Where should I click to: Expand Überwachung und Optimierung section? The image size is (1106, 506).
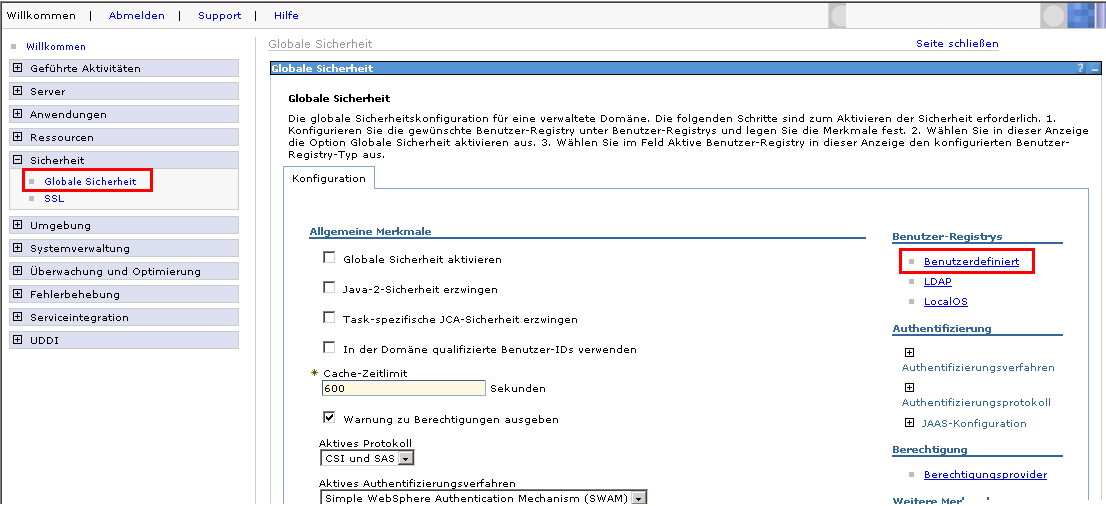click(18, 271)
